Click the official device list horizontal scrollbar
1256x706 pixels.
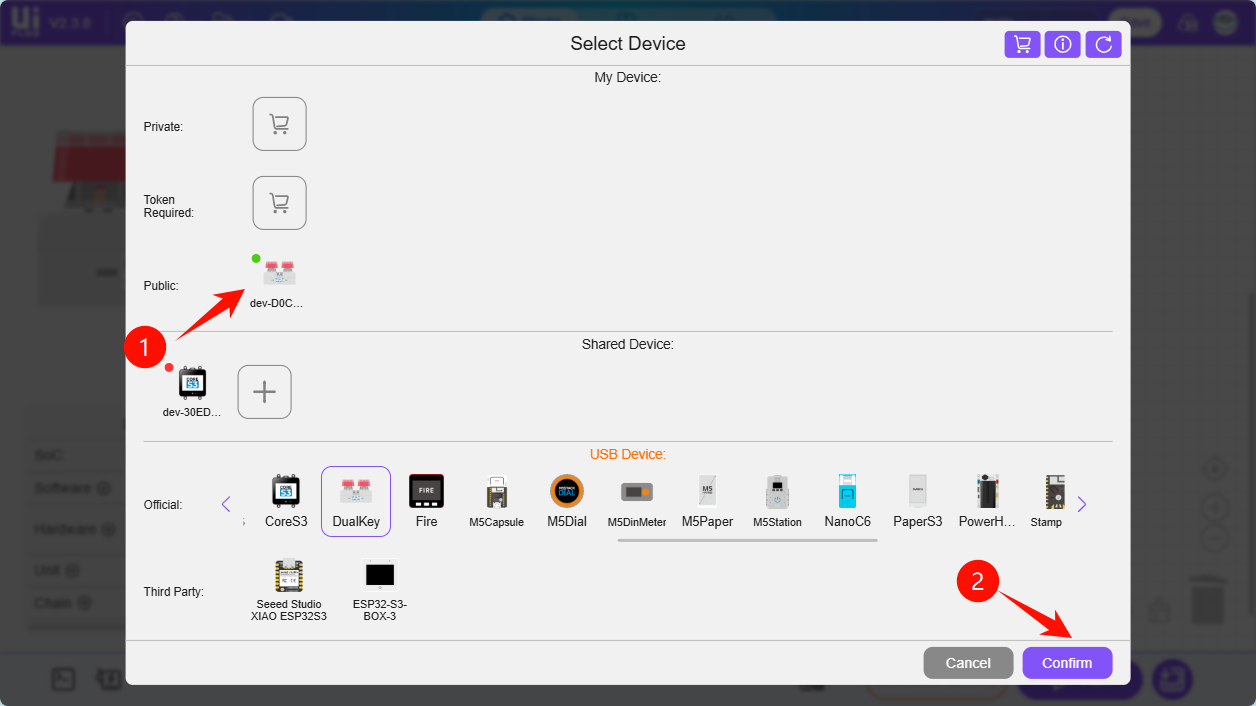(746, 540)
